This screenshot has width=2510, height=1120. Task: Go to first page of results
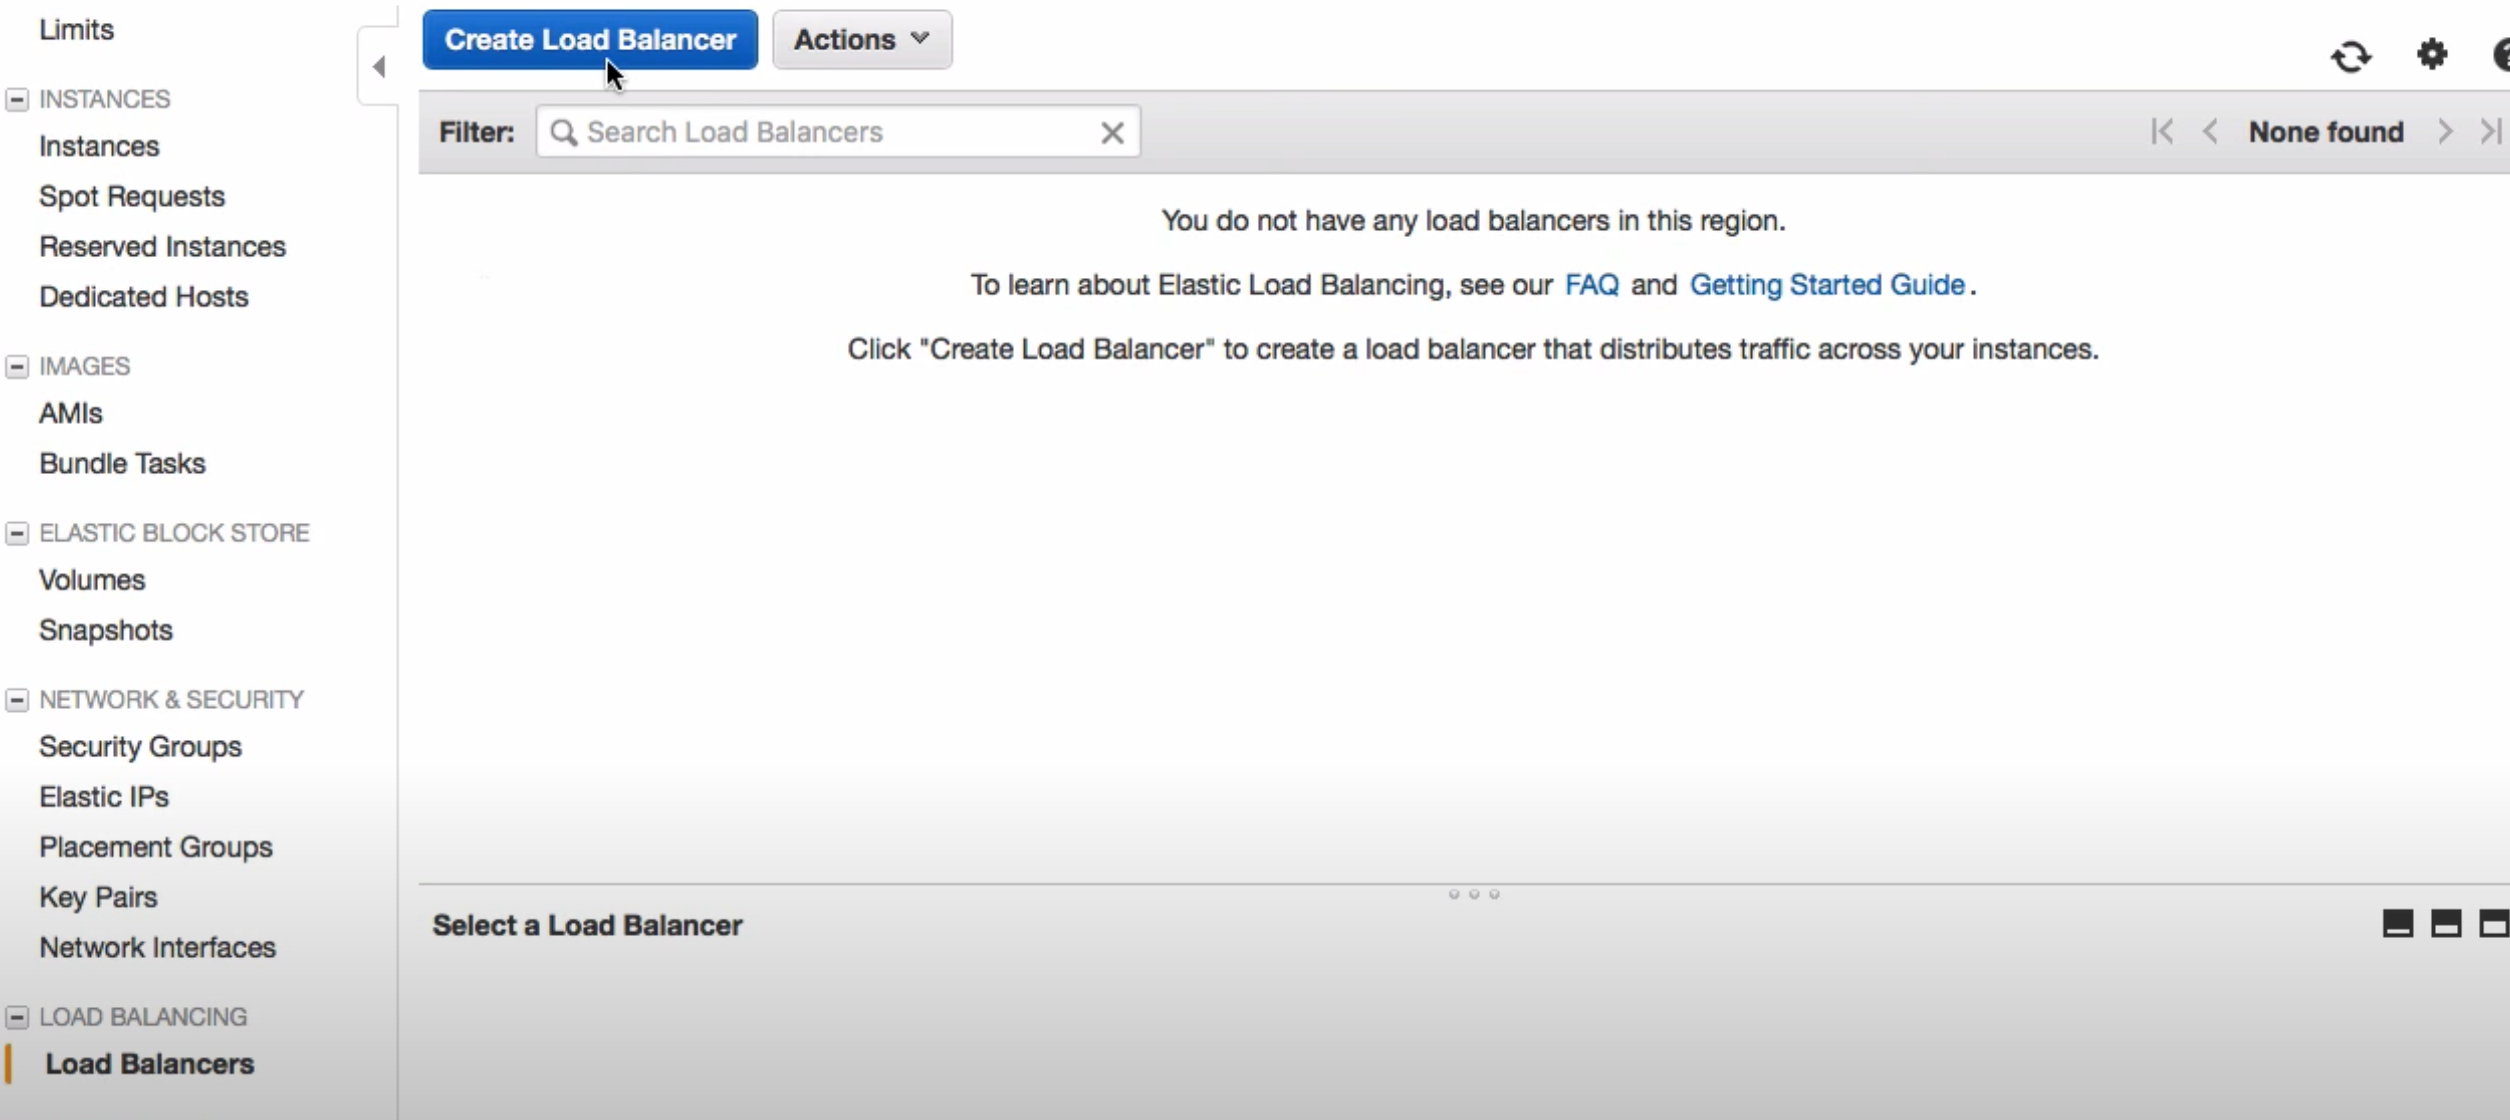(x=2162, y=132)
